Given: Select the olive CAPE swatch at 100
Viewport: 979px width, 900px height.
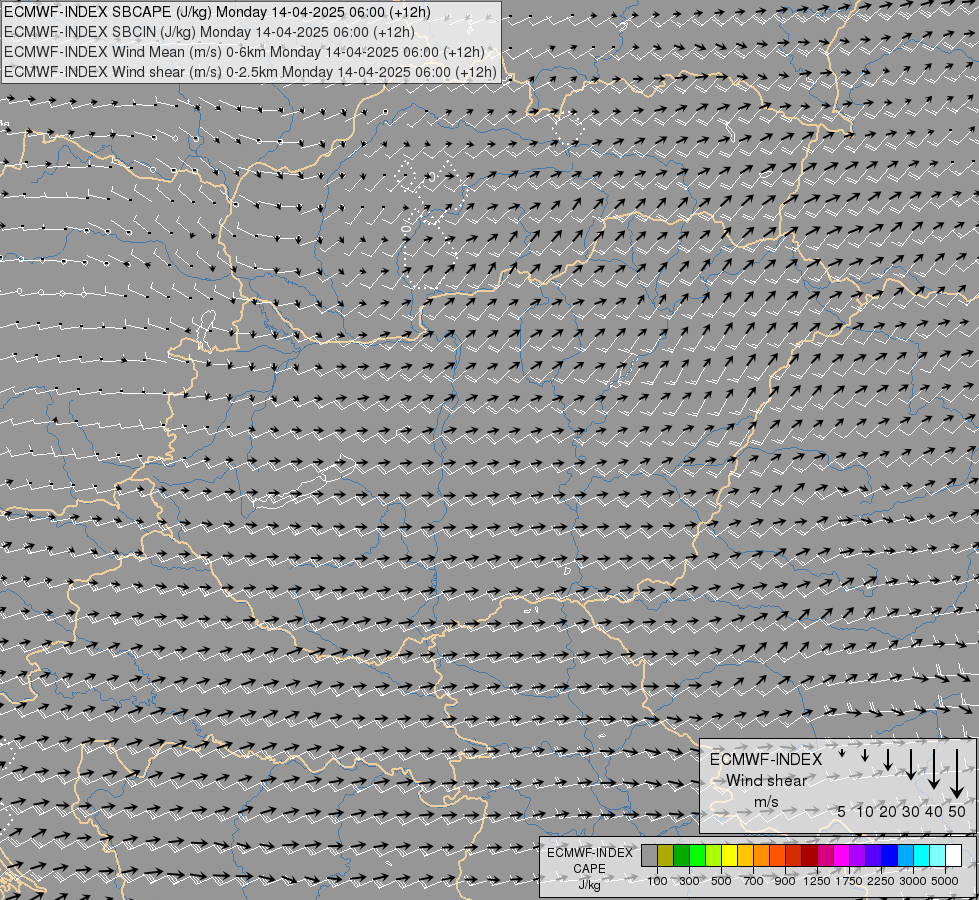Looking at the screenshot, I should [x=666, y=855].
